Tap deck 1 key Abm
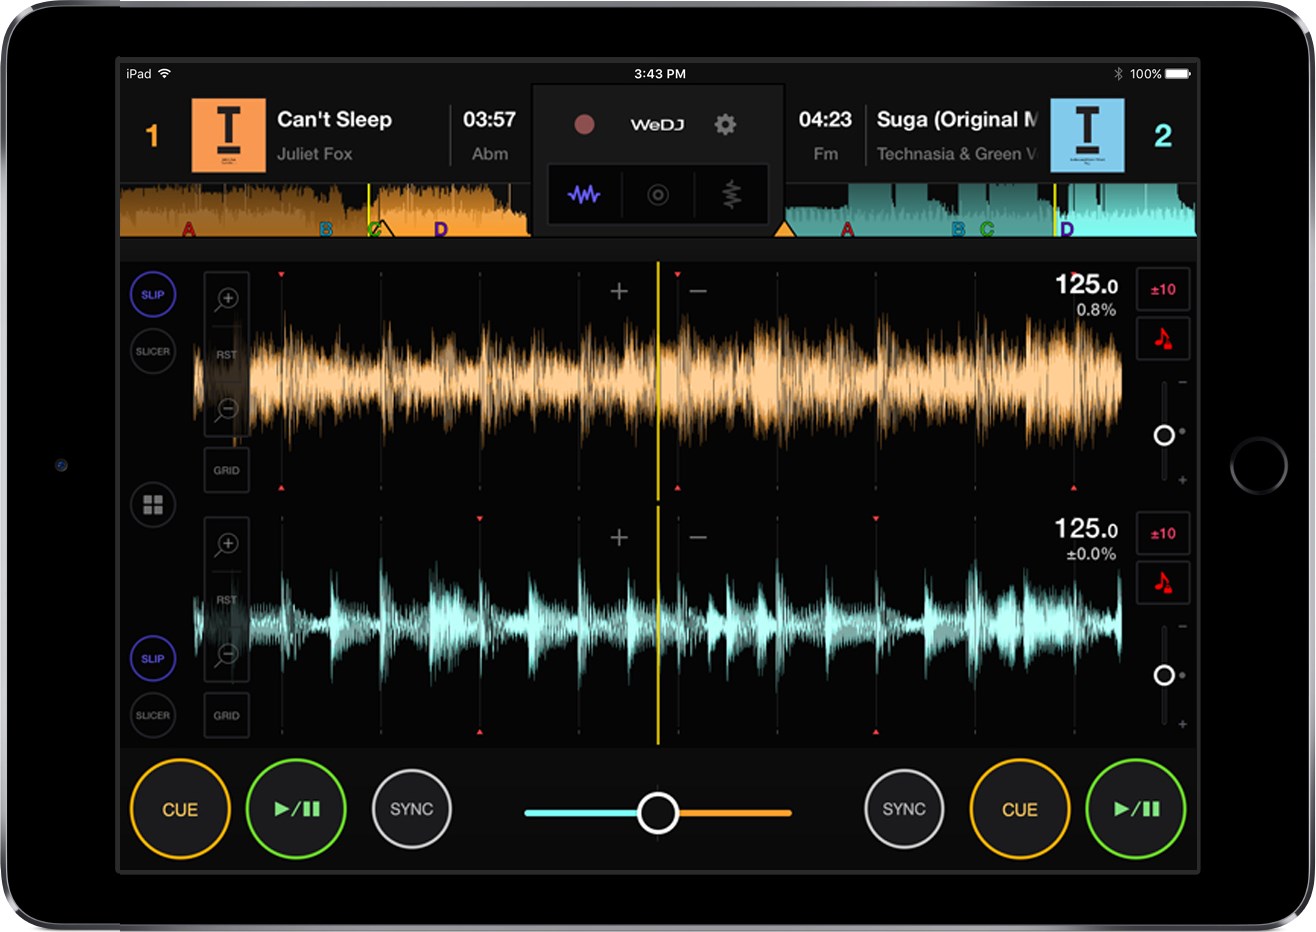Image resolution: width=1316 pixels, height=932 pixels. coord(490,154)
